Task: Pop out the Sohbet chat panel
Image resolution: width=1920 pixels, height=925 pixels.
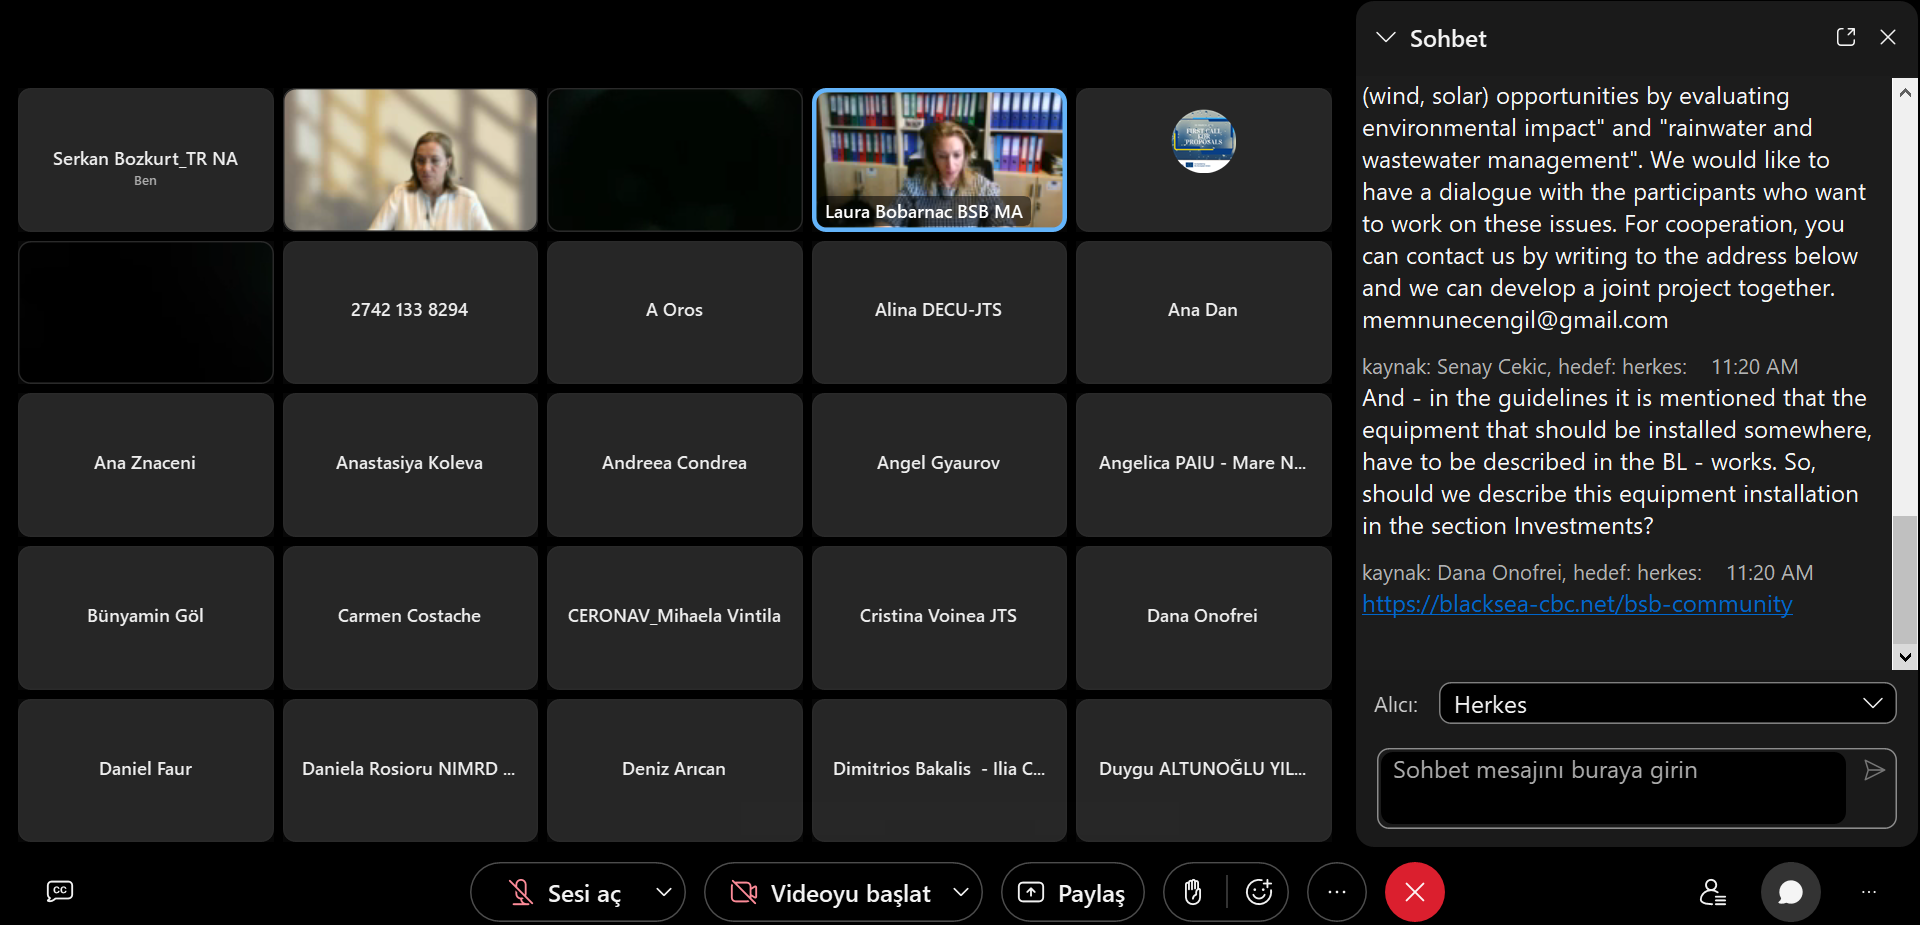Action: coord(1846,37)
